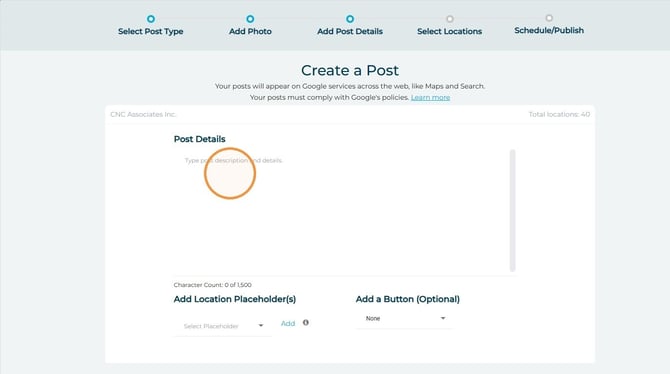Go to Add Post Details step label
The width and height of the screenshot is (670, 374).
(350, 31)
